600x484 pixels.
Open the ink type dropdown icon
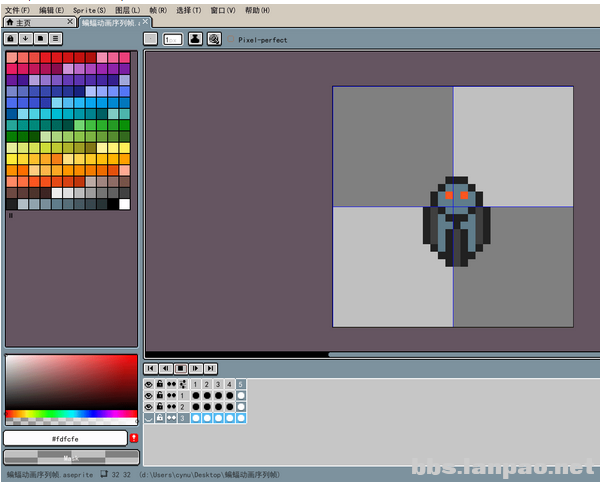coord(196,39)
